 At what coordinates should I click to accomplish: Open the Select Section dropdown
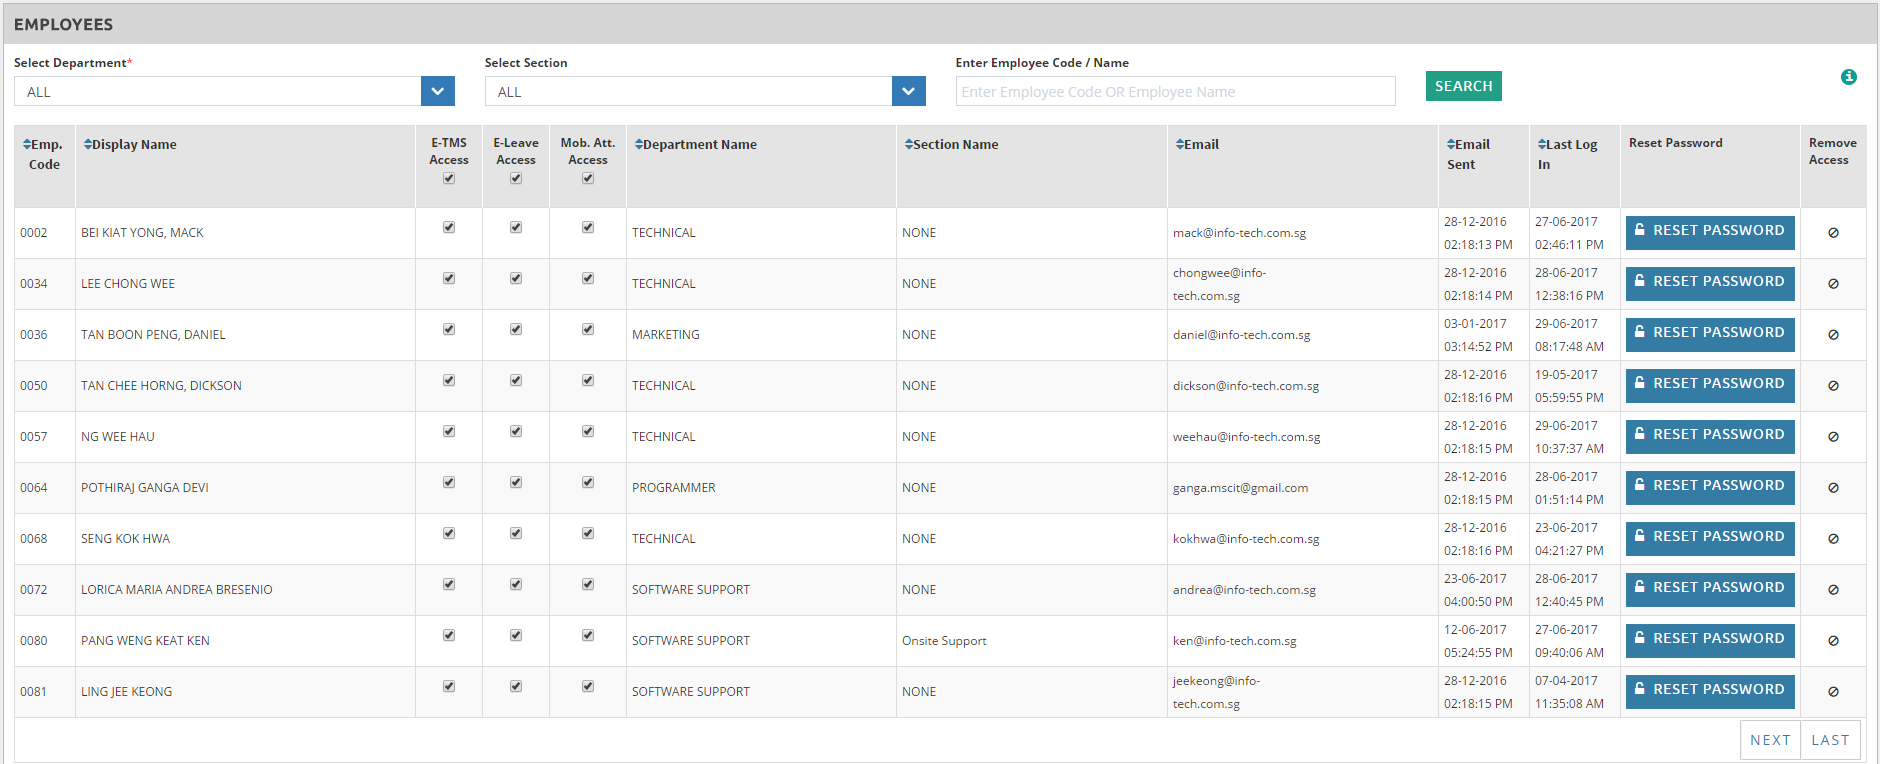tap(705, 91)
